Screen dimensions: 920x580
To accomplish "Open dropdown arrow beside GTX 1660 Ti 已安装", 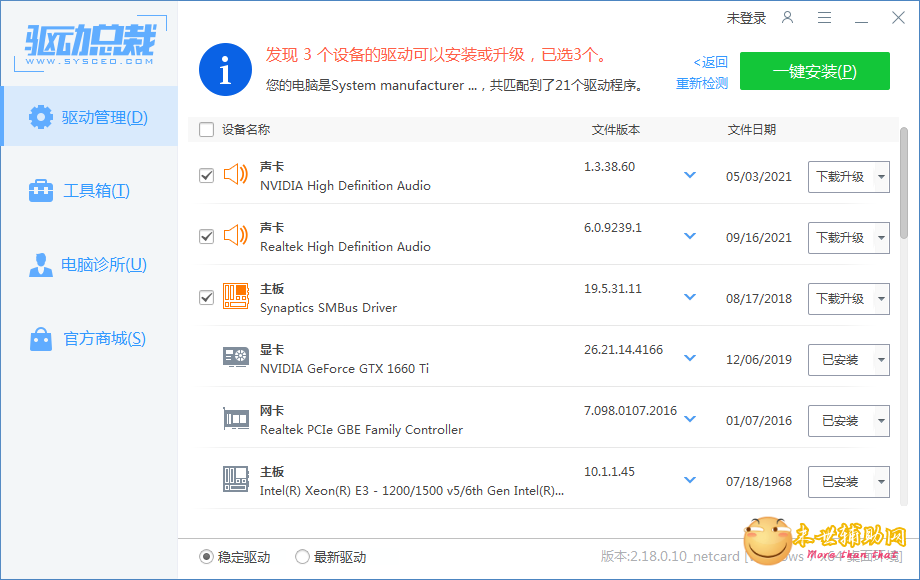I will 881,360.
